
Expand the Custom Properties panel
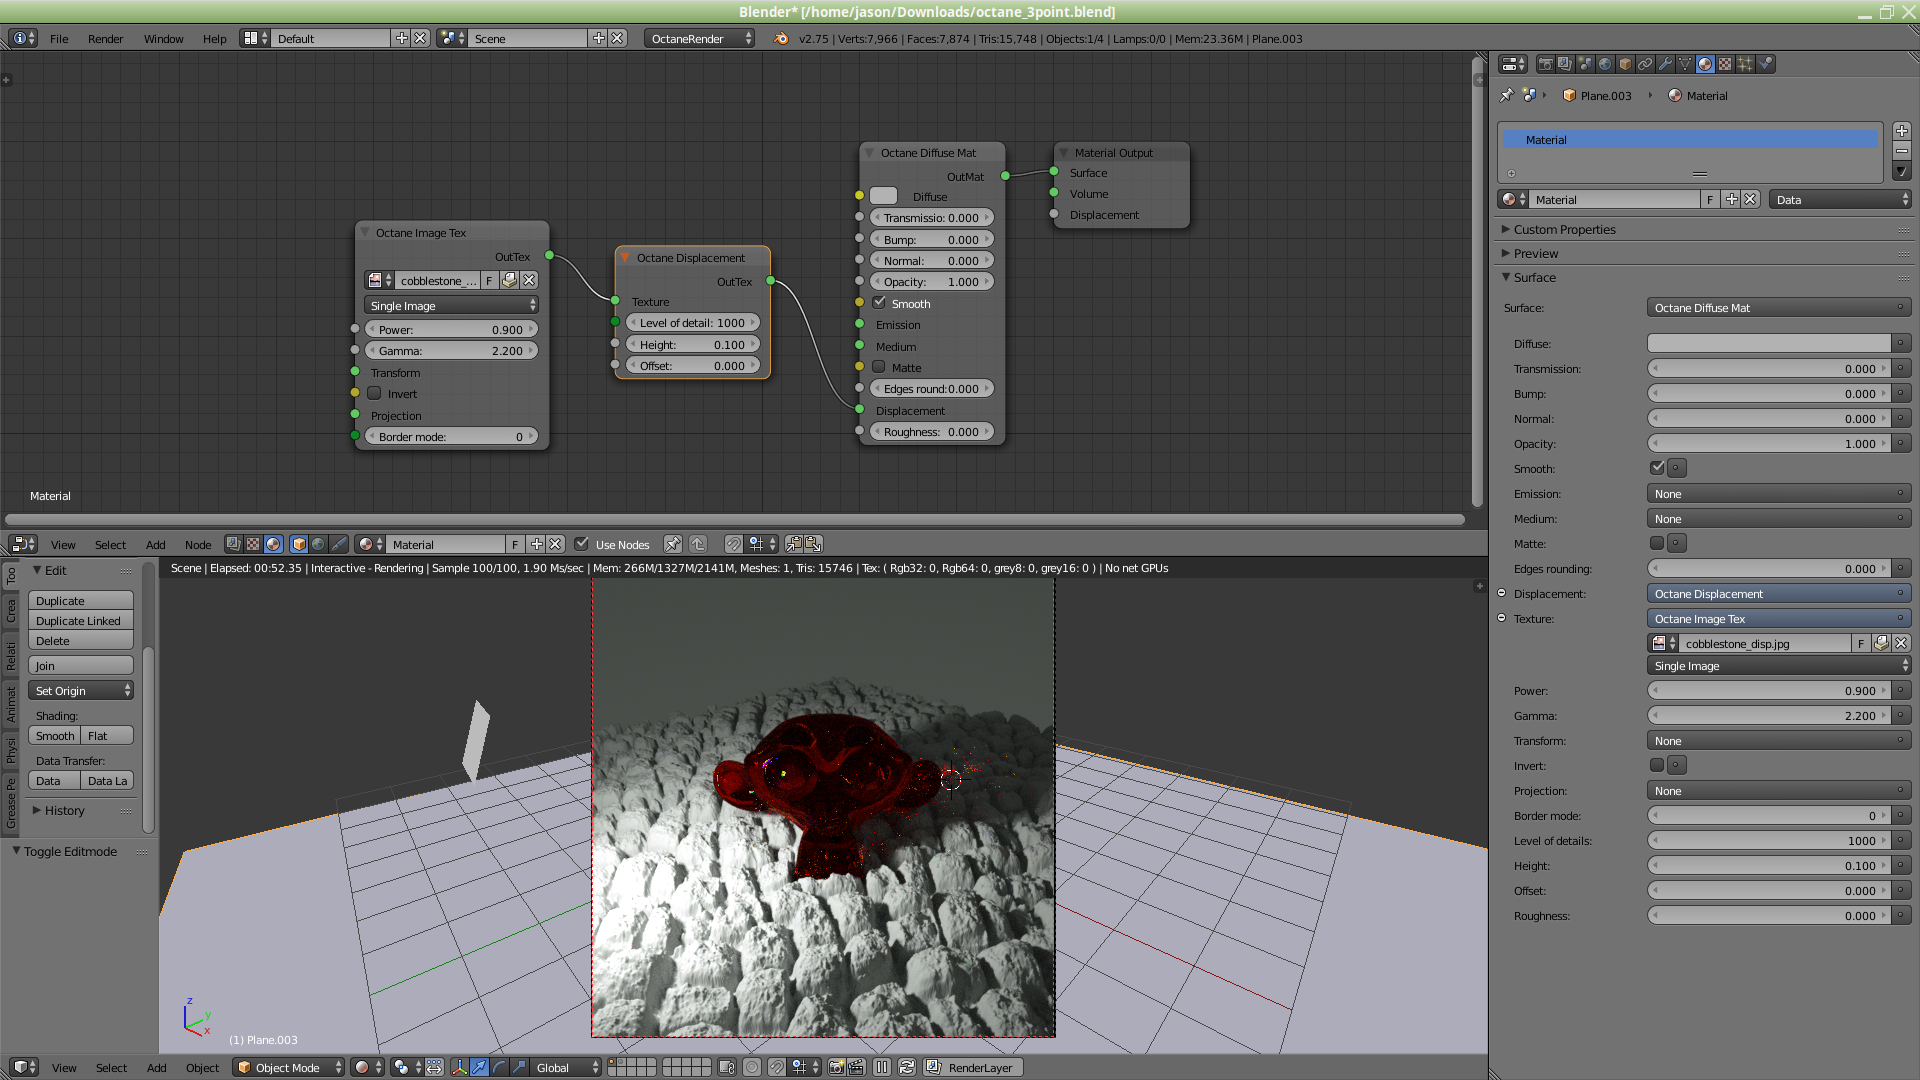coord(1564,229)
